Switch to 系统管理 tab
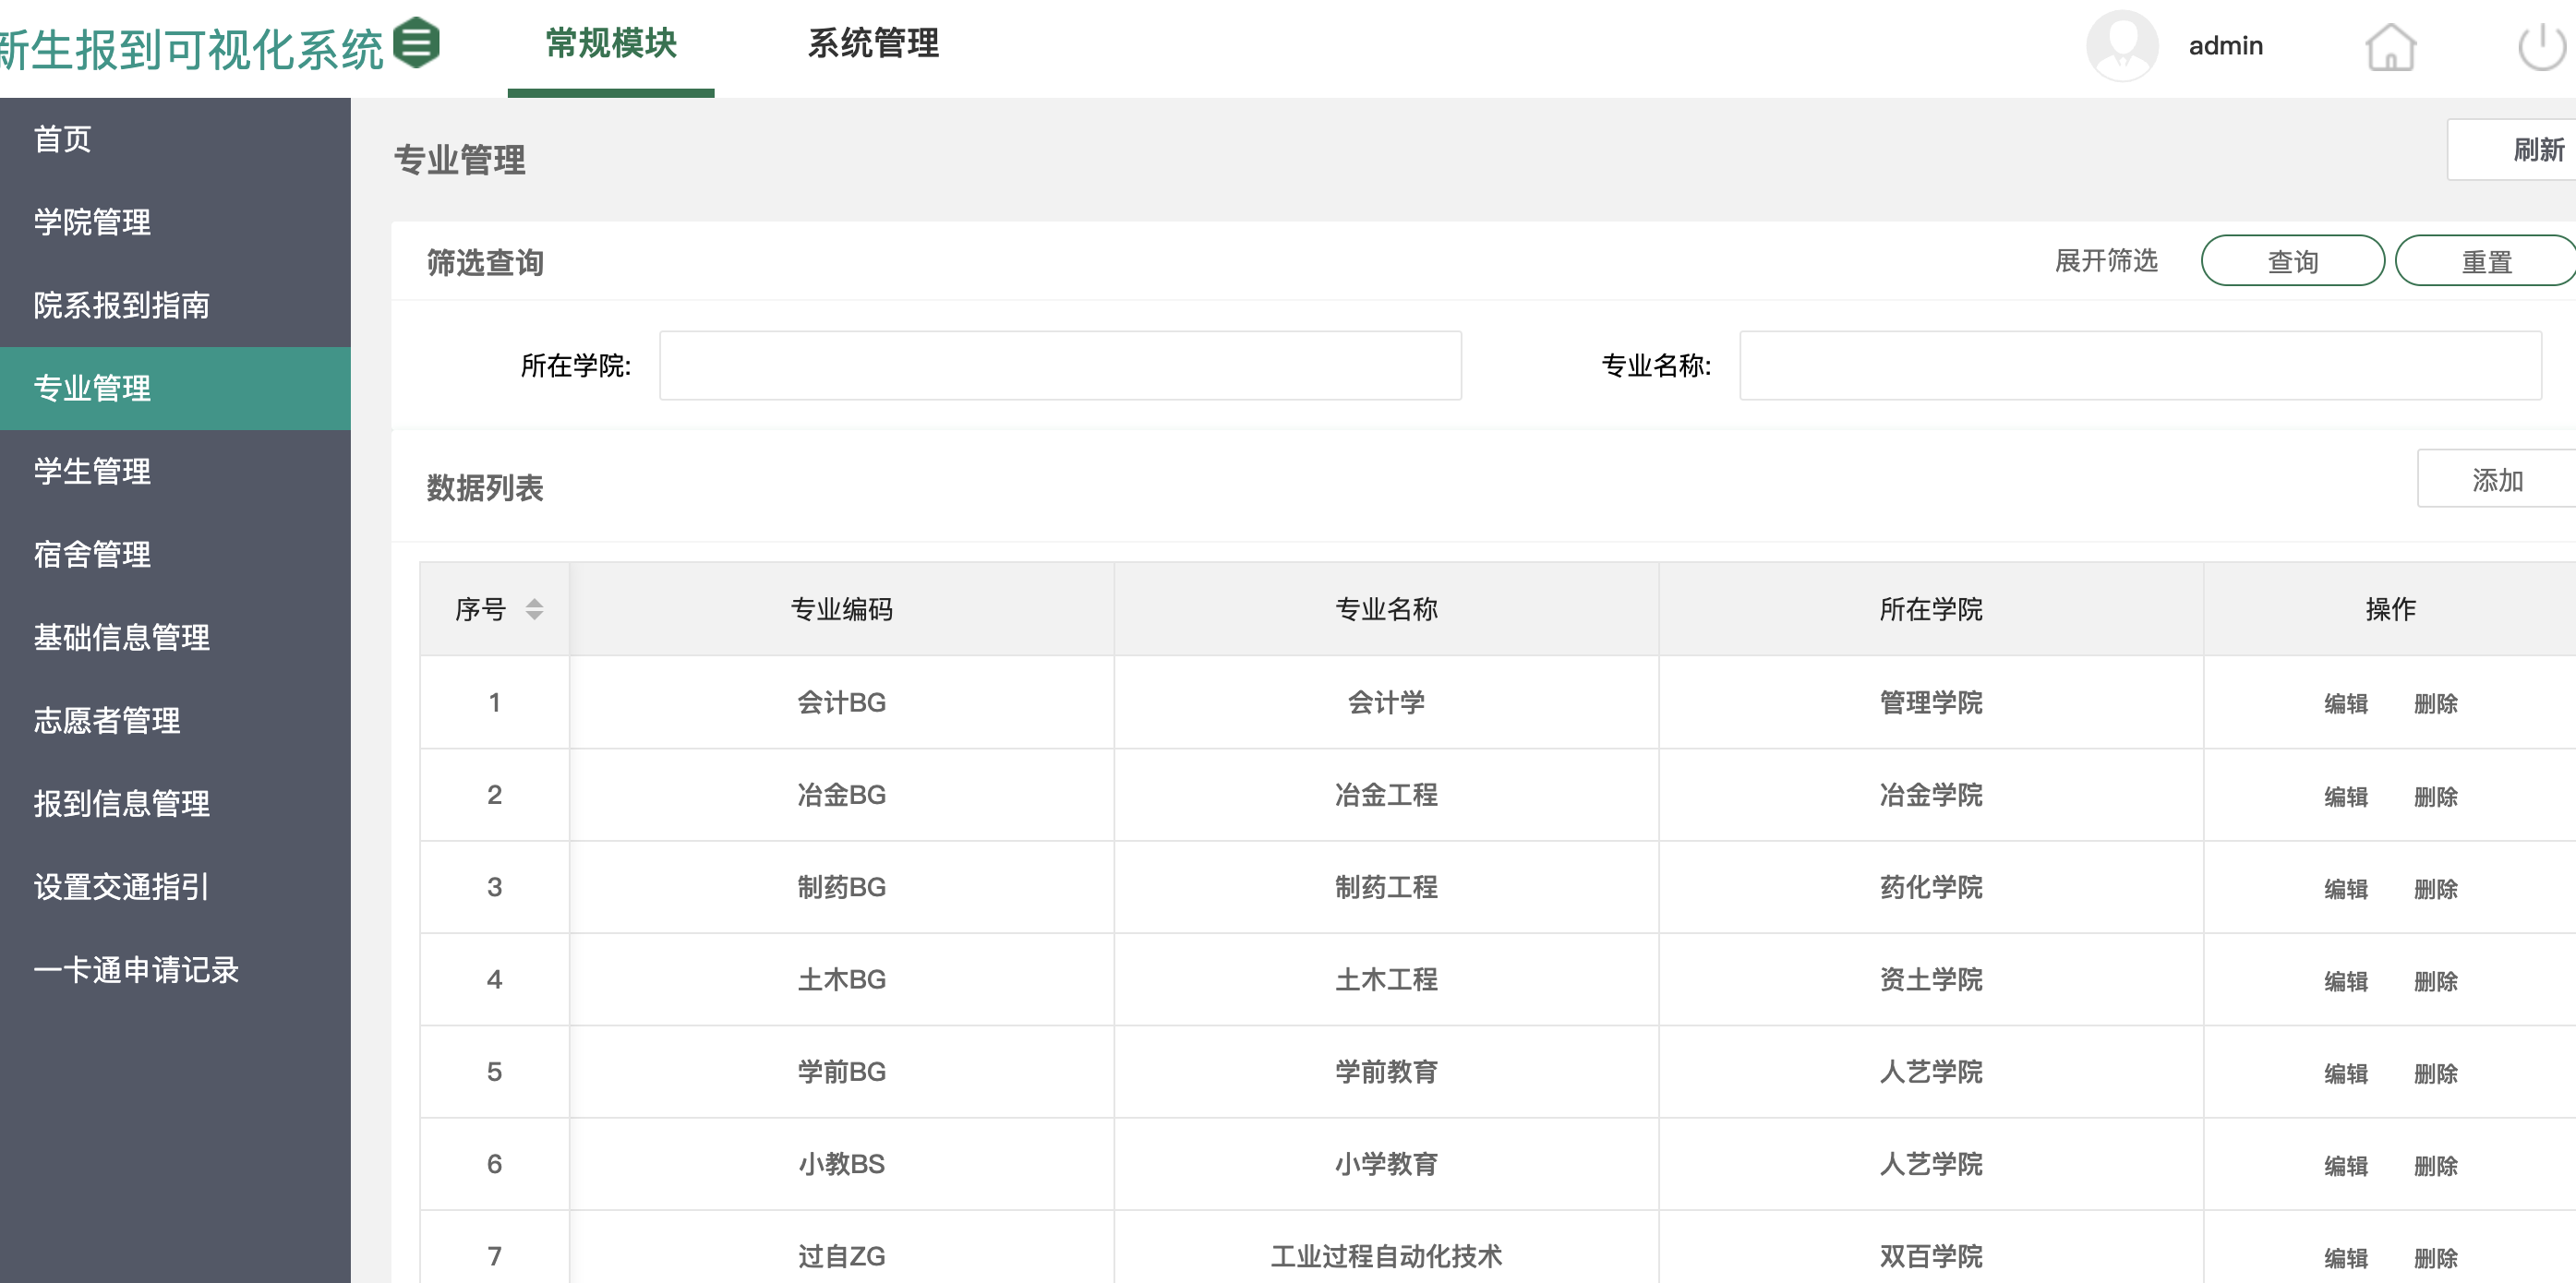The image size is (2576, 1283). click(873, 44)
